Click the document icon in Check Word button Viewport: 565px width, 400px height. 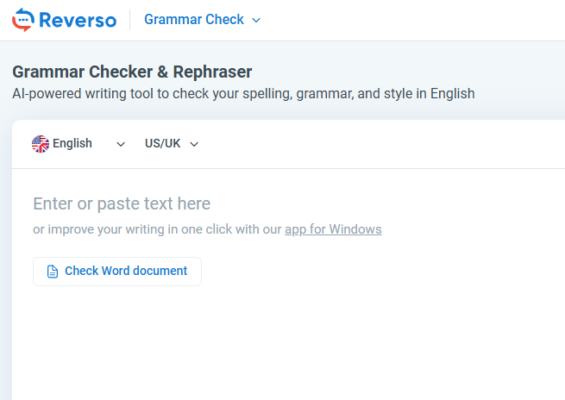52,271
